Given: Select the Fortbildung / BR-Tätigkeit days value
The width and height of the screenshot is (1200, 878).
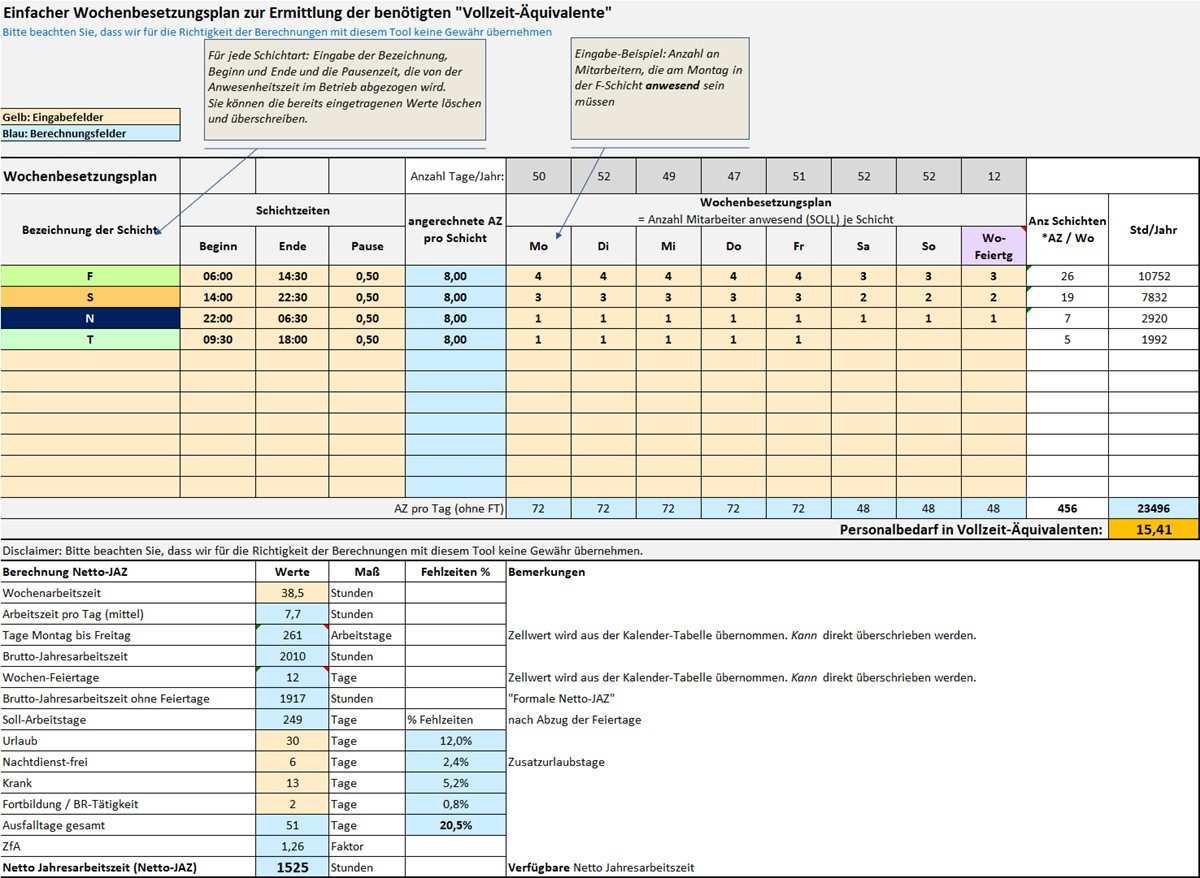Looking at the screenshot, I should tap(291, 804).
